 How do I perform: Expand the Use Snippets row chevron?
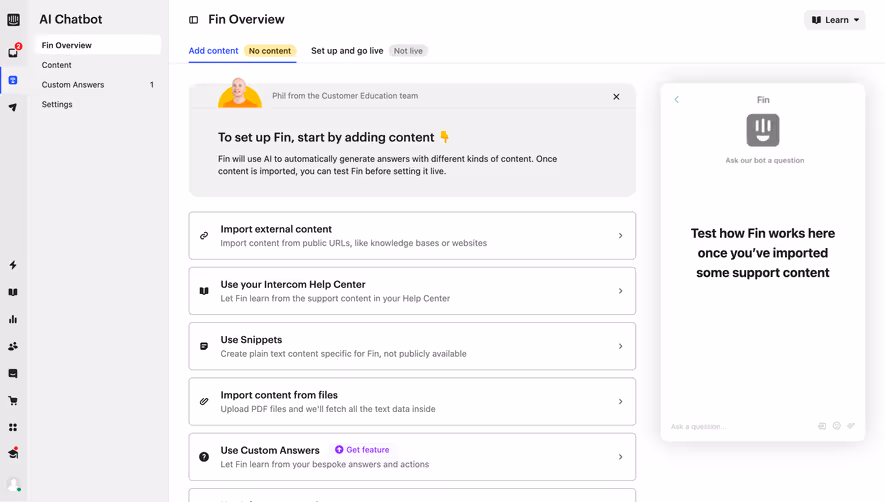click(x=620, y=346)
